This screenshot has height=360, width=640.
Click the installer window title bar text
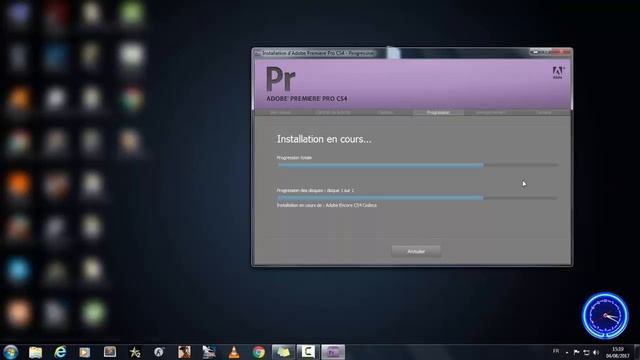point(318,53)
